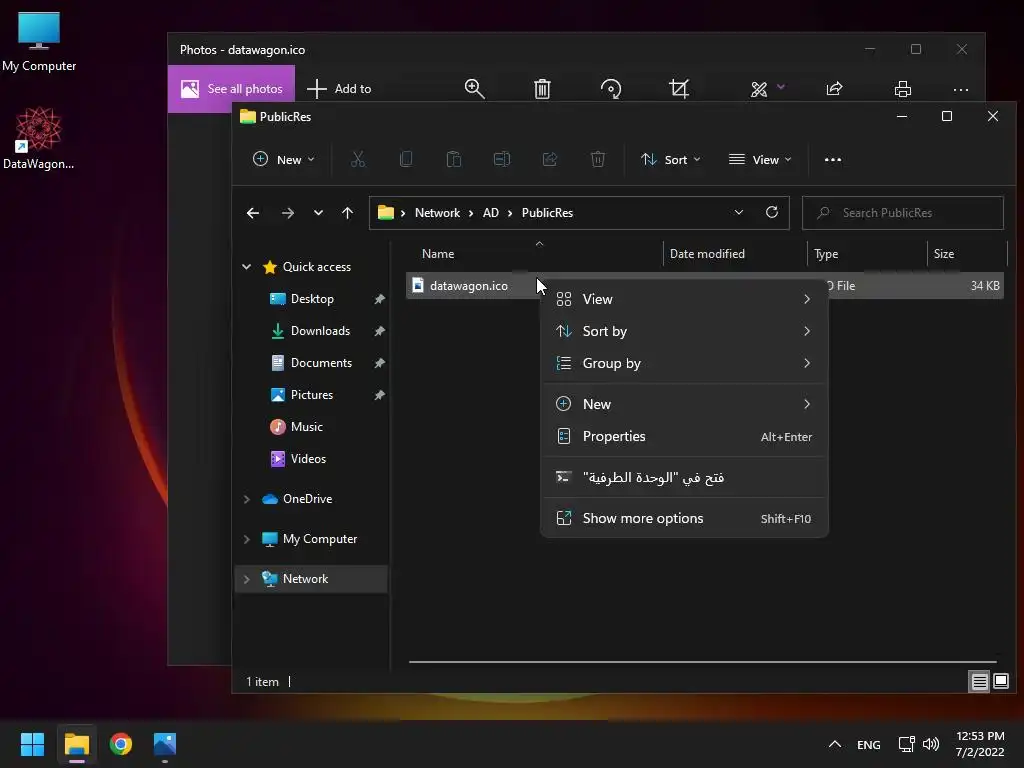The width and height of the screenshot is (1024, 768).
Task: Expand the address bar history dropdown
Action: (739, 212)
